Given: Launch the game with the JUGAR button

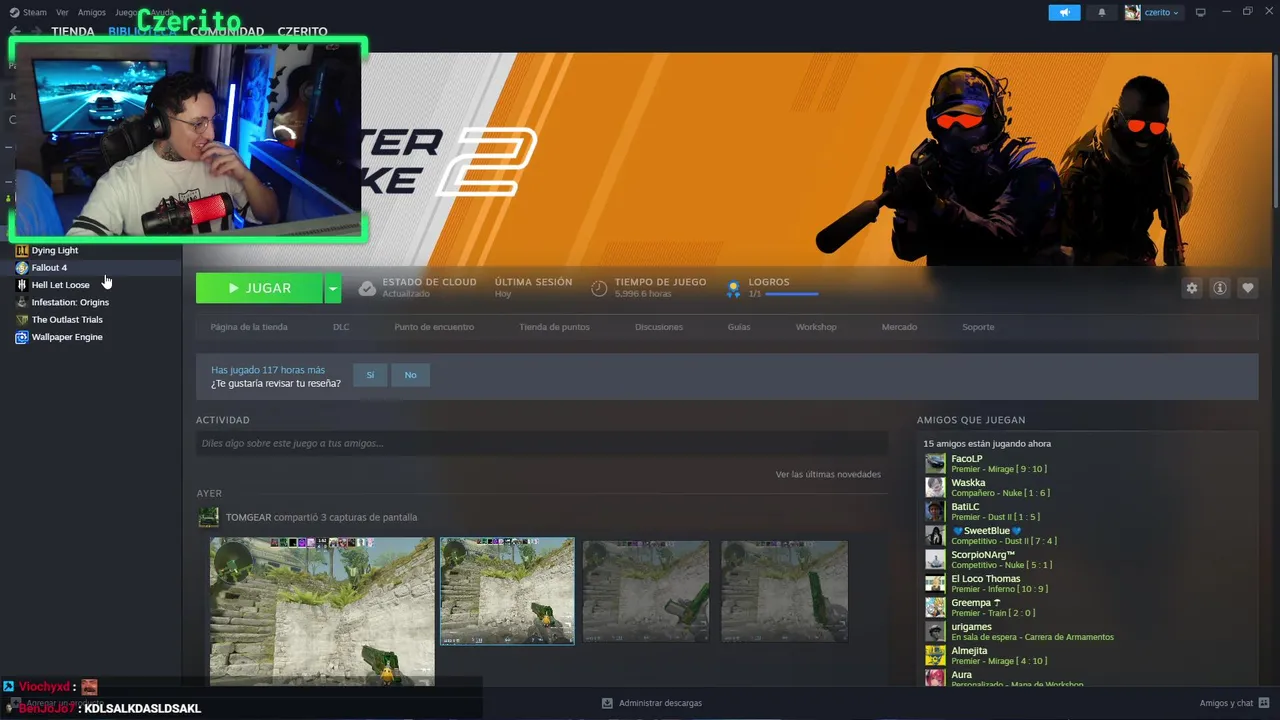Looking at the screenshot, I should tap(259, 288).
